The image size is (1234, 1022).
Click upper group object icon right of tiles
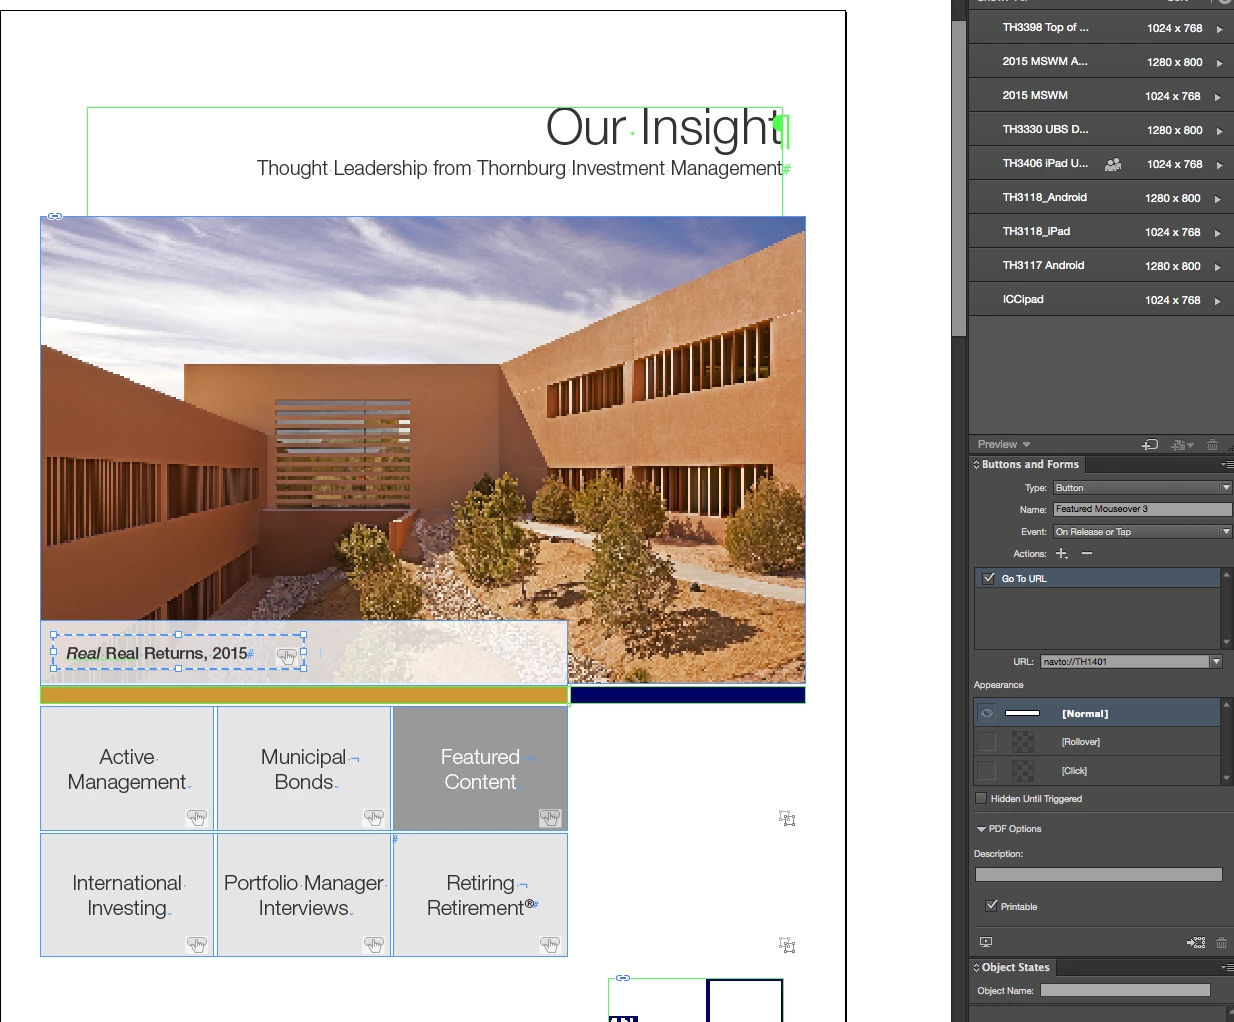(787, 818)
